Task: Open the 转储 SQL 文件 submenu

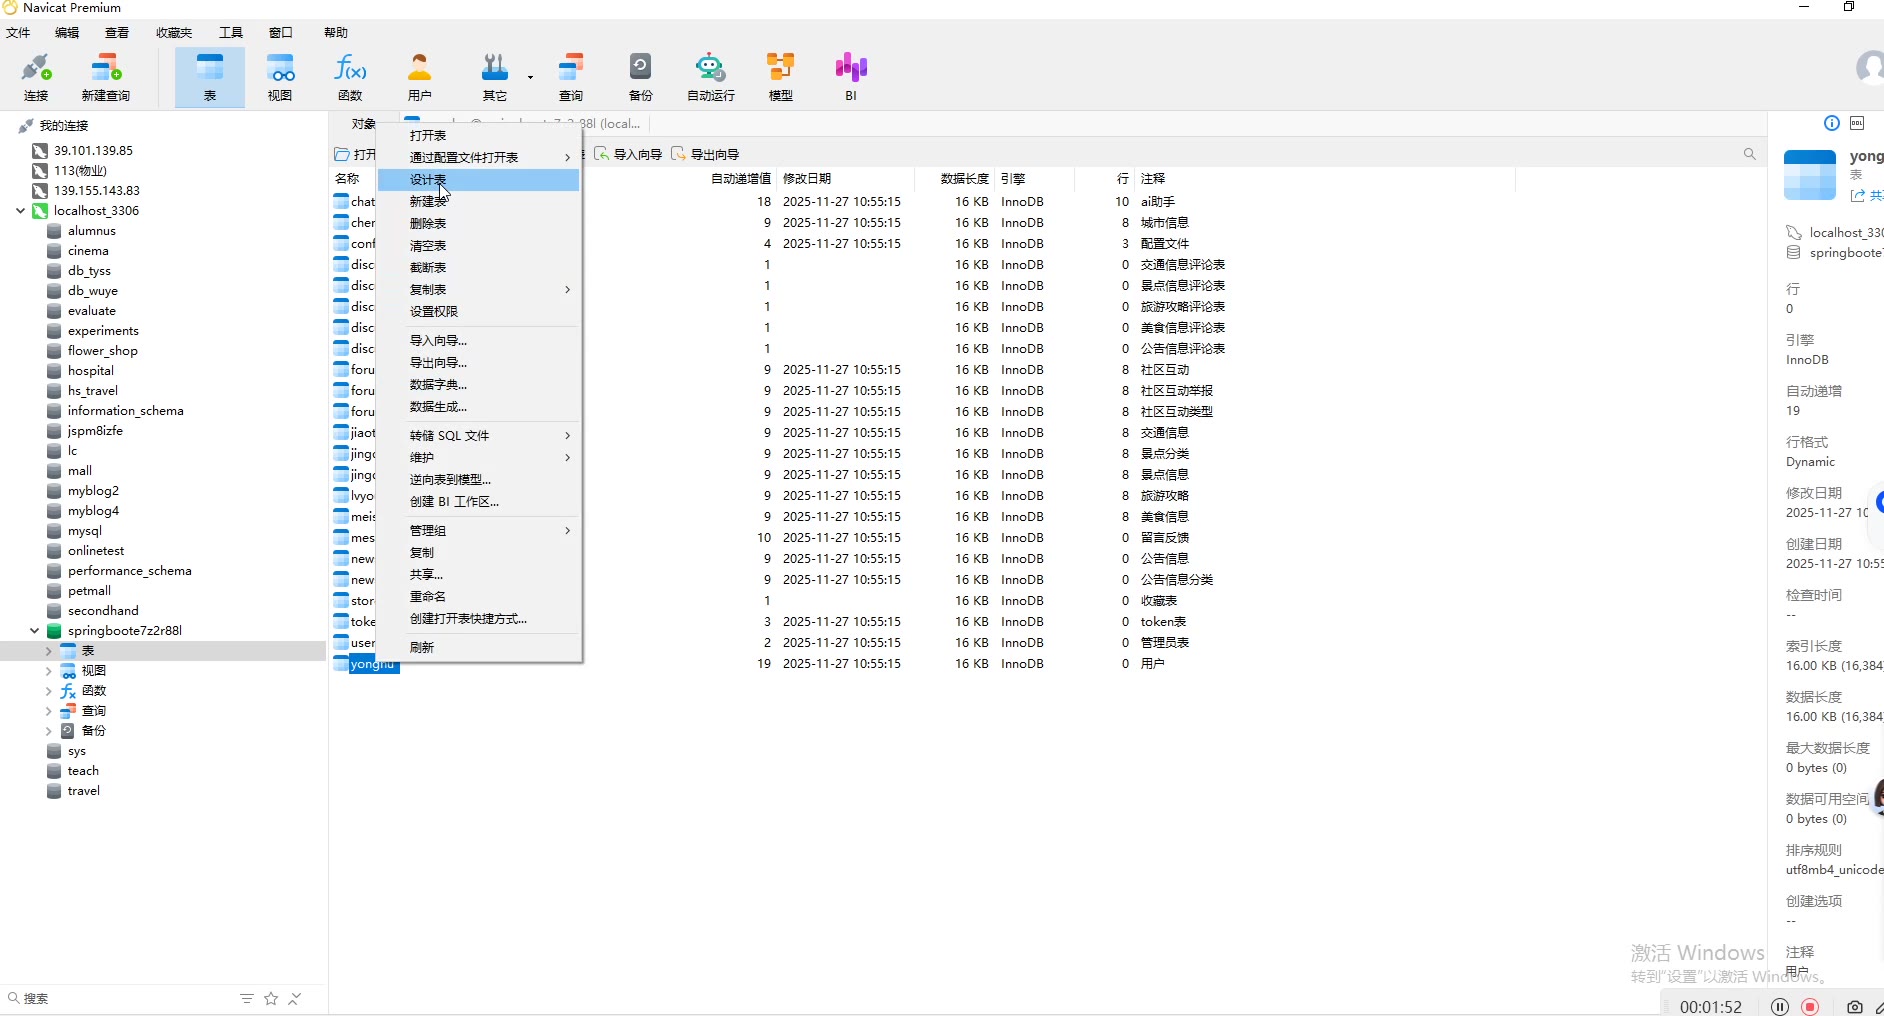Action: pos(479,436)
